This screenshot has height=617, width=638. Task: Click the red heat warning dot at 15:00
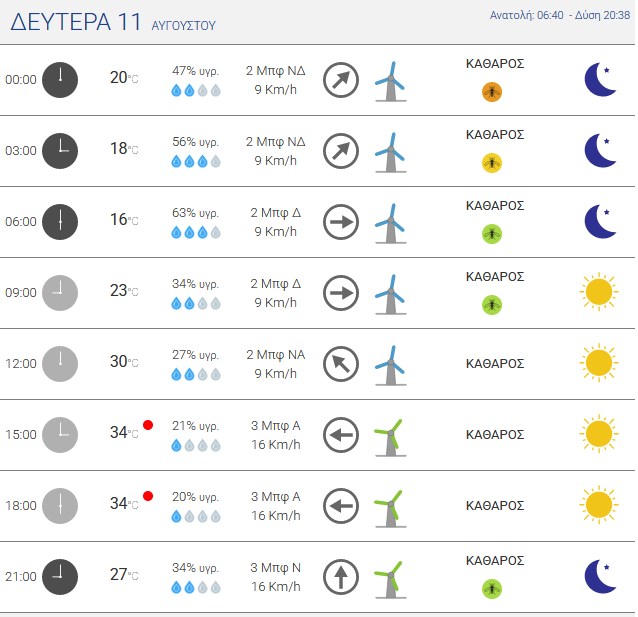[148, 425]
